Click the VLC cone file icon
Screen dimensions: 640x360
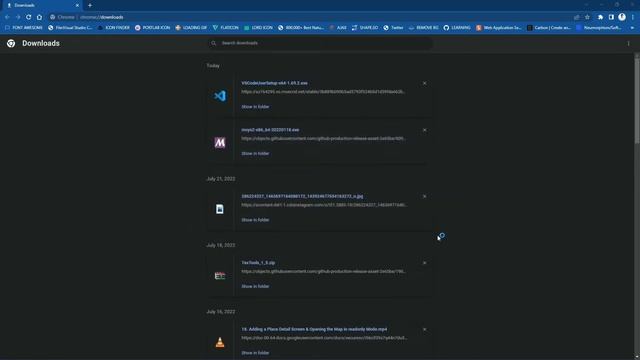220,342
